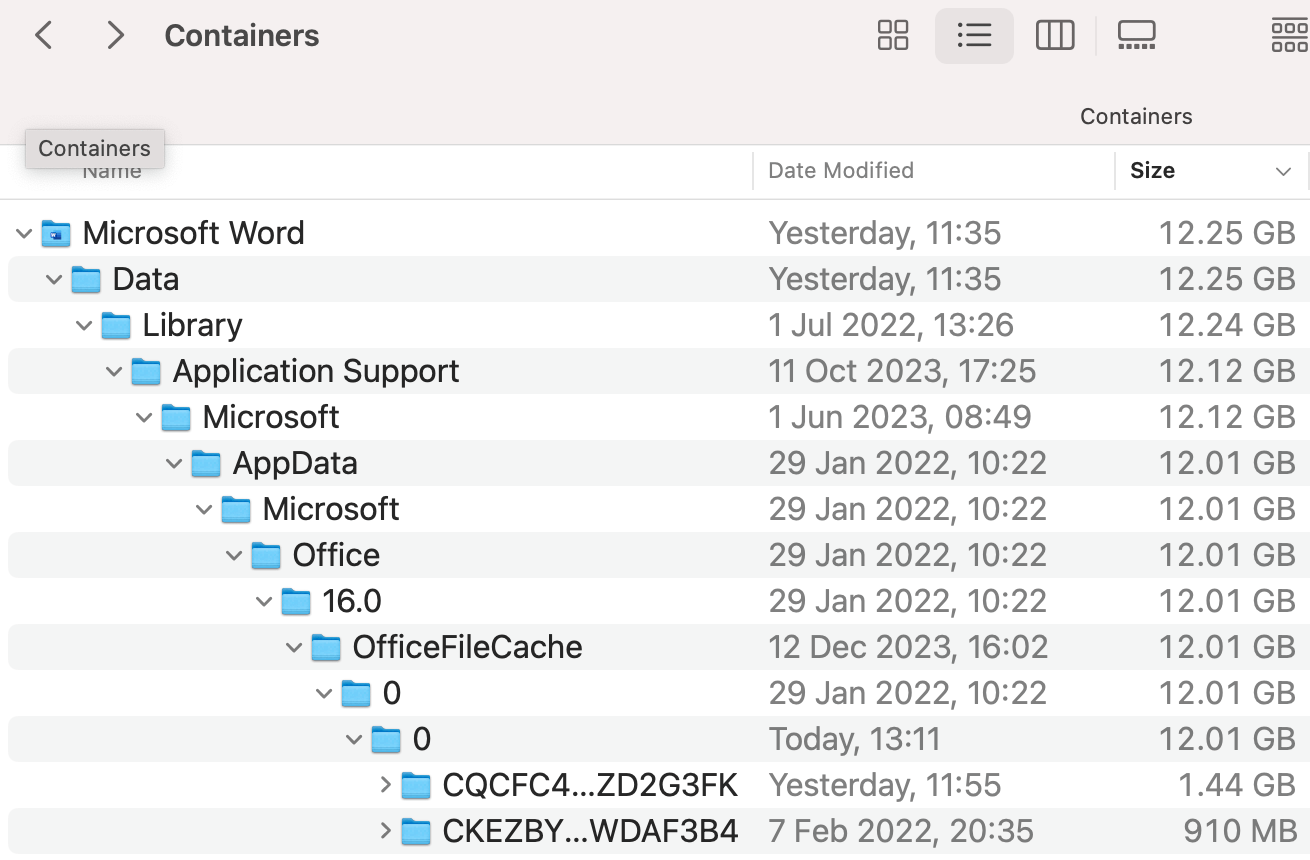Click the "1.44 GB" size value
This screenshot has height=860, width=1310.
(1237, 785)
